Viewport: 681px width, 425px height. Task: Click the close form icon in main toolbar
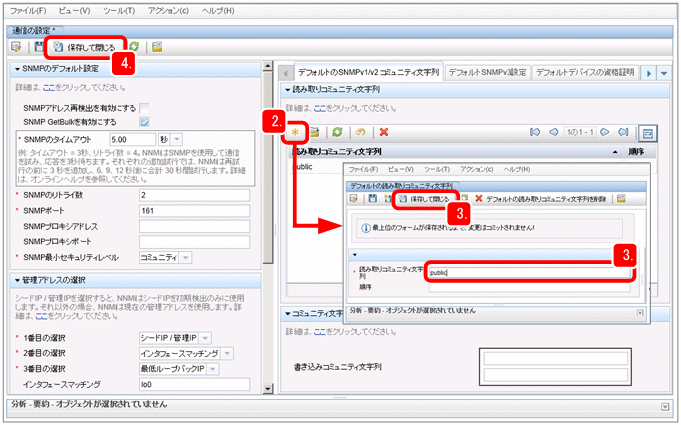(x=16, y=46)
